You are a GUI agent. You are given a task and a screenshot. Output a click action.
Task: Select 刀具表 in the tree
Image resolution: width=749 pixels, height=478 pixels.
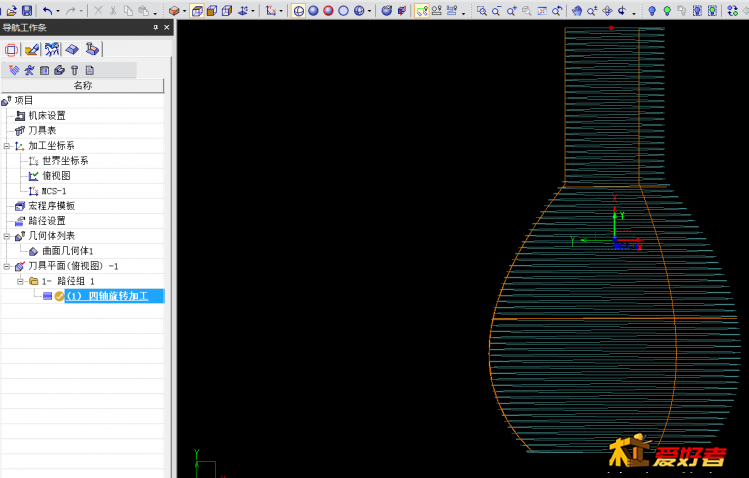pyautogui.click(x=42, y=130)
